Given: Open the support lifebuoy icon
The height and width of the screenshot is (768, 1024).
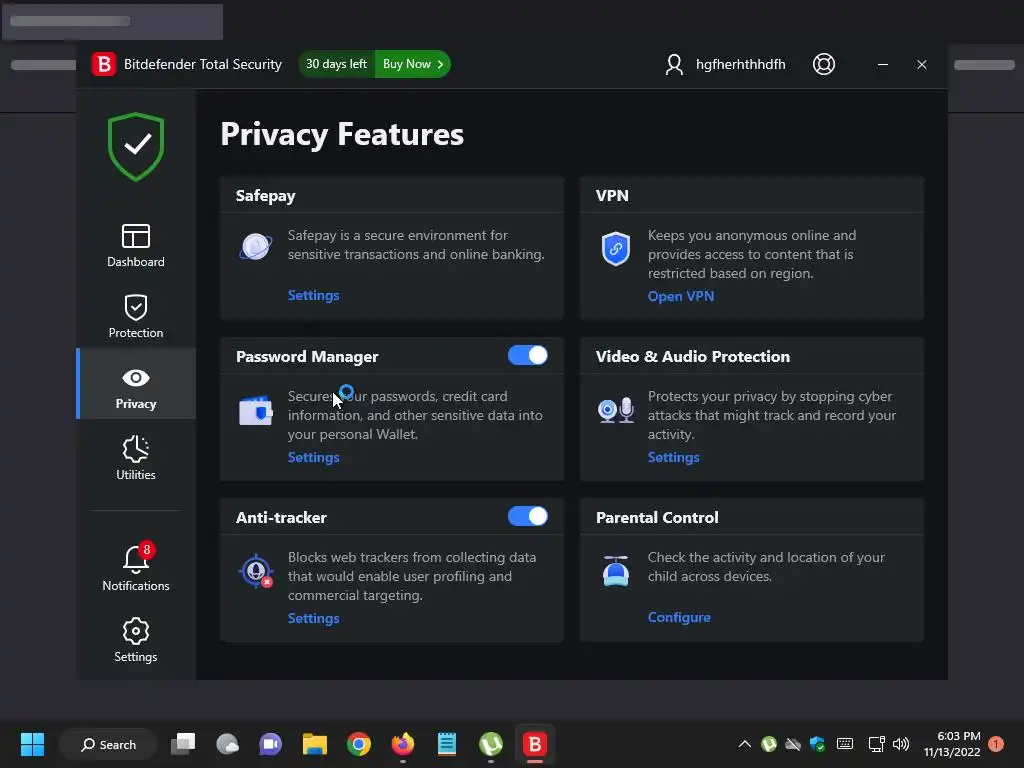Looking at the screenshot, I should pyautogui.click(x=824, y=64).
